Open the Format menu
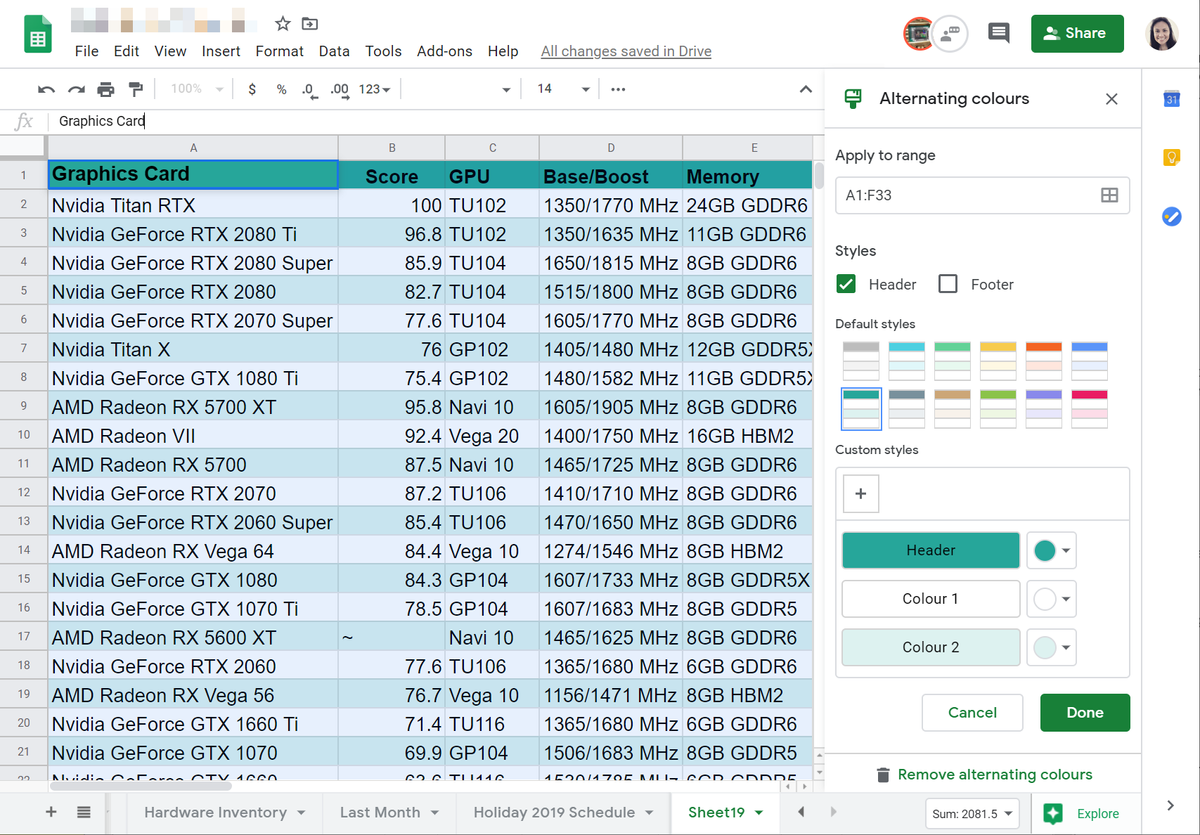 click(279, 51)
